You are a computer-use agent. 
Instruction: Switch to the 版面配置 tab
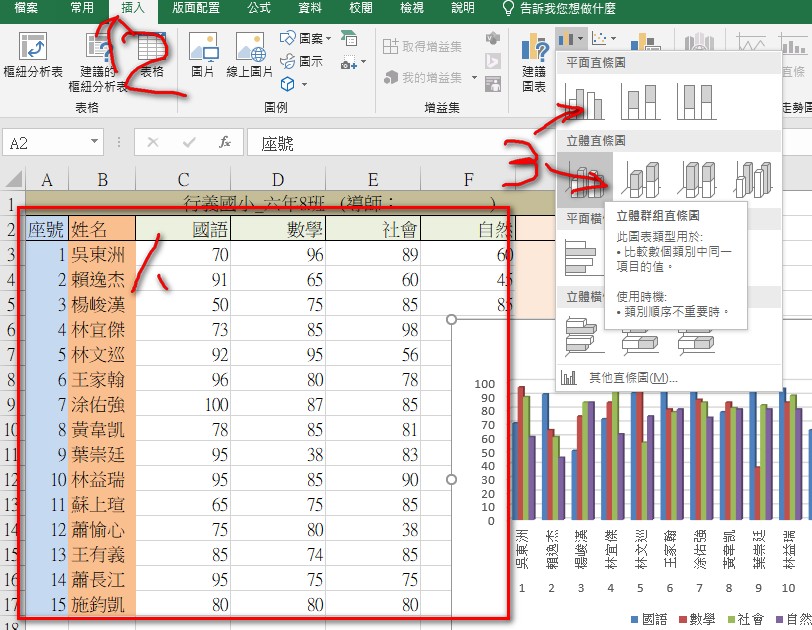(196, 8)
